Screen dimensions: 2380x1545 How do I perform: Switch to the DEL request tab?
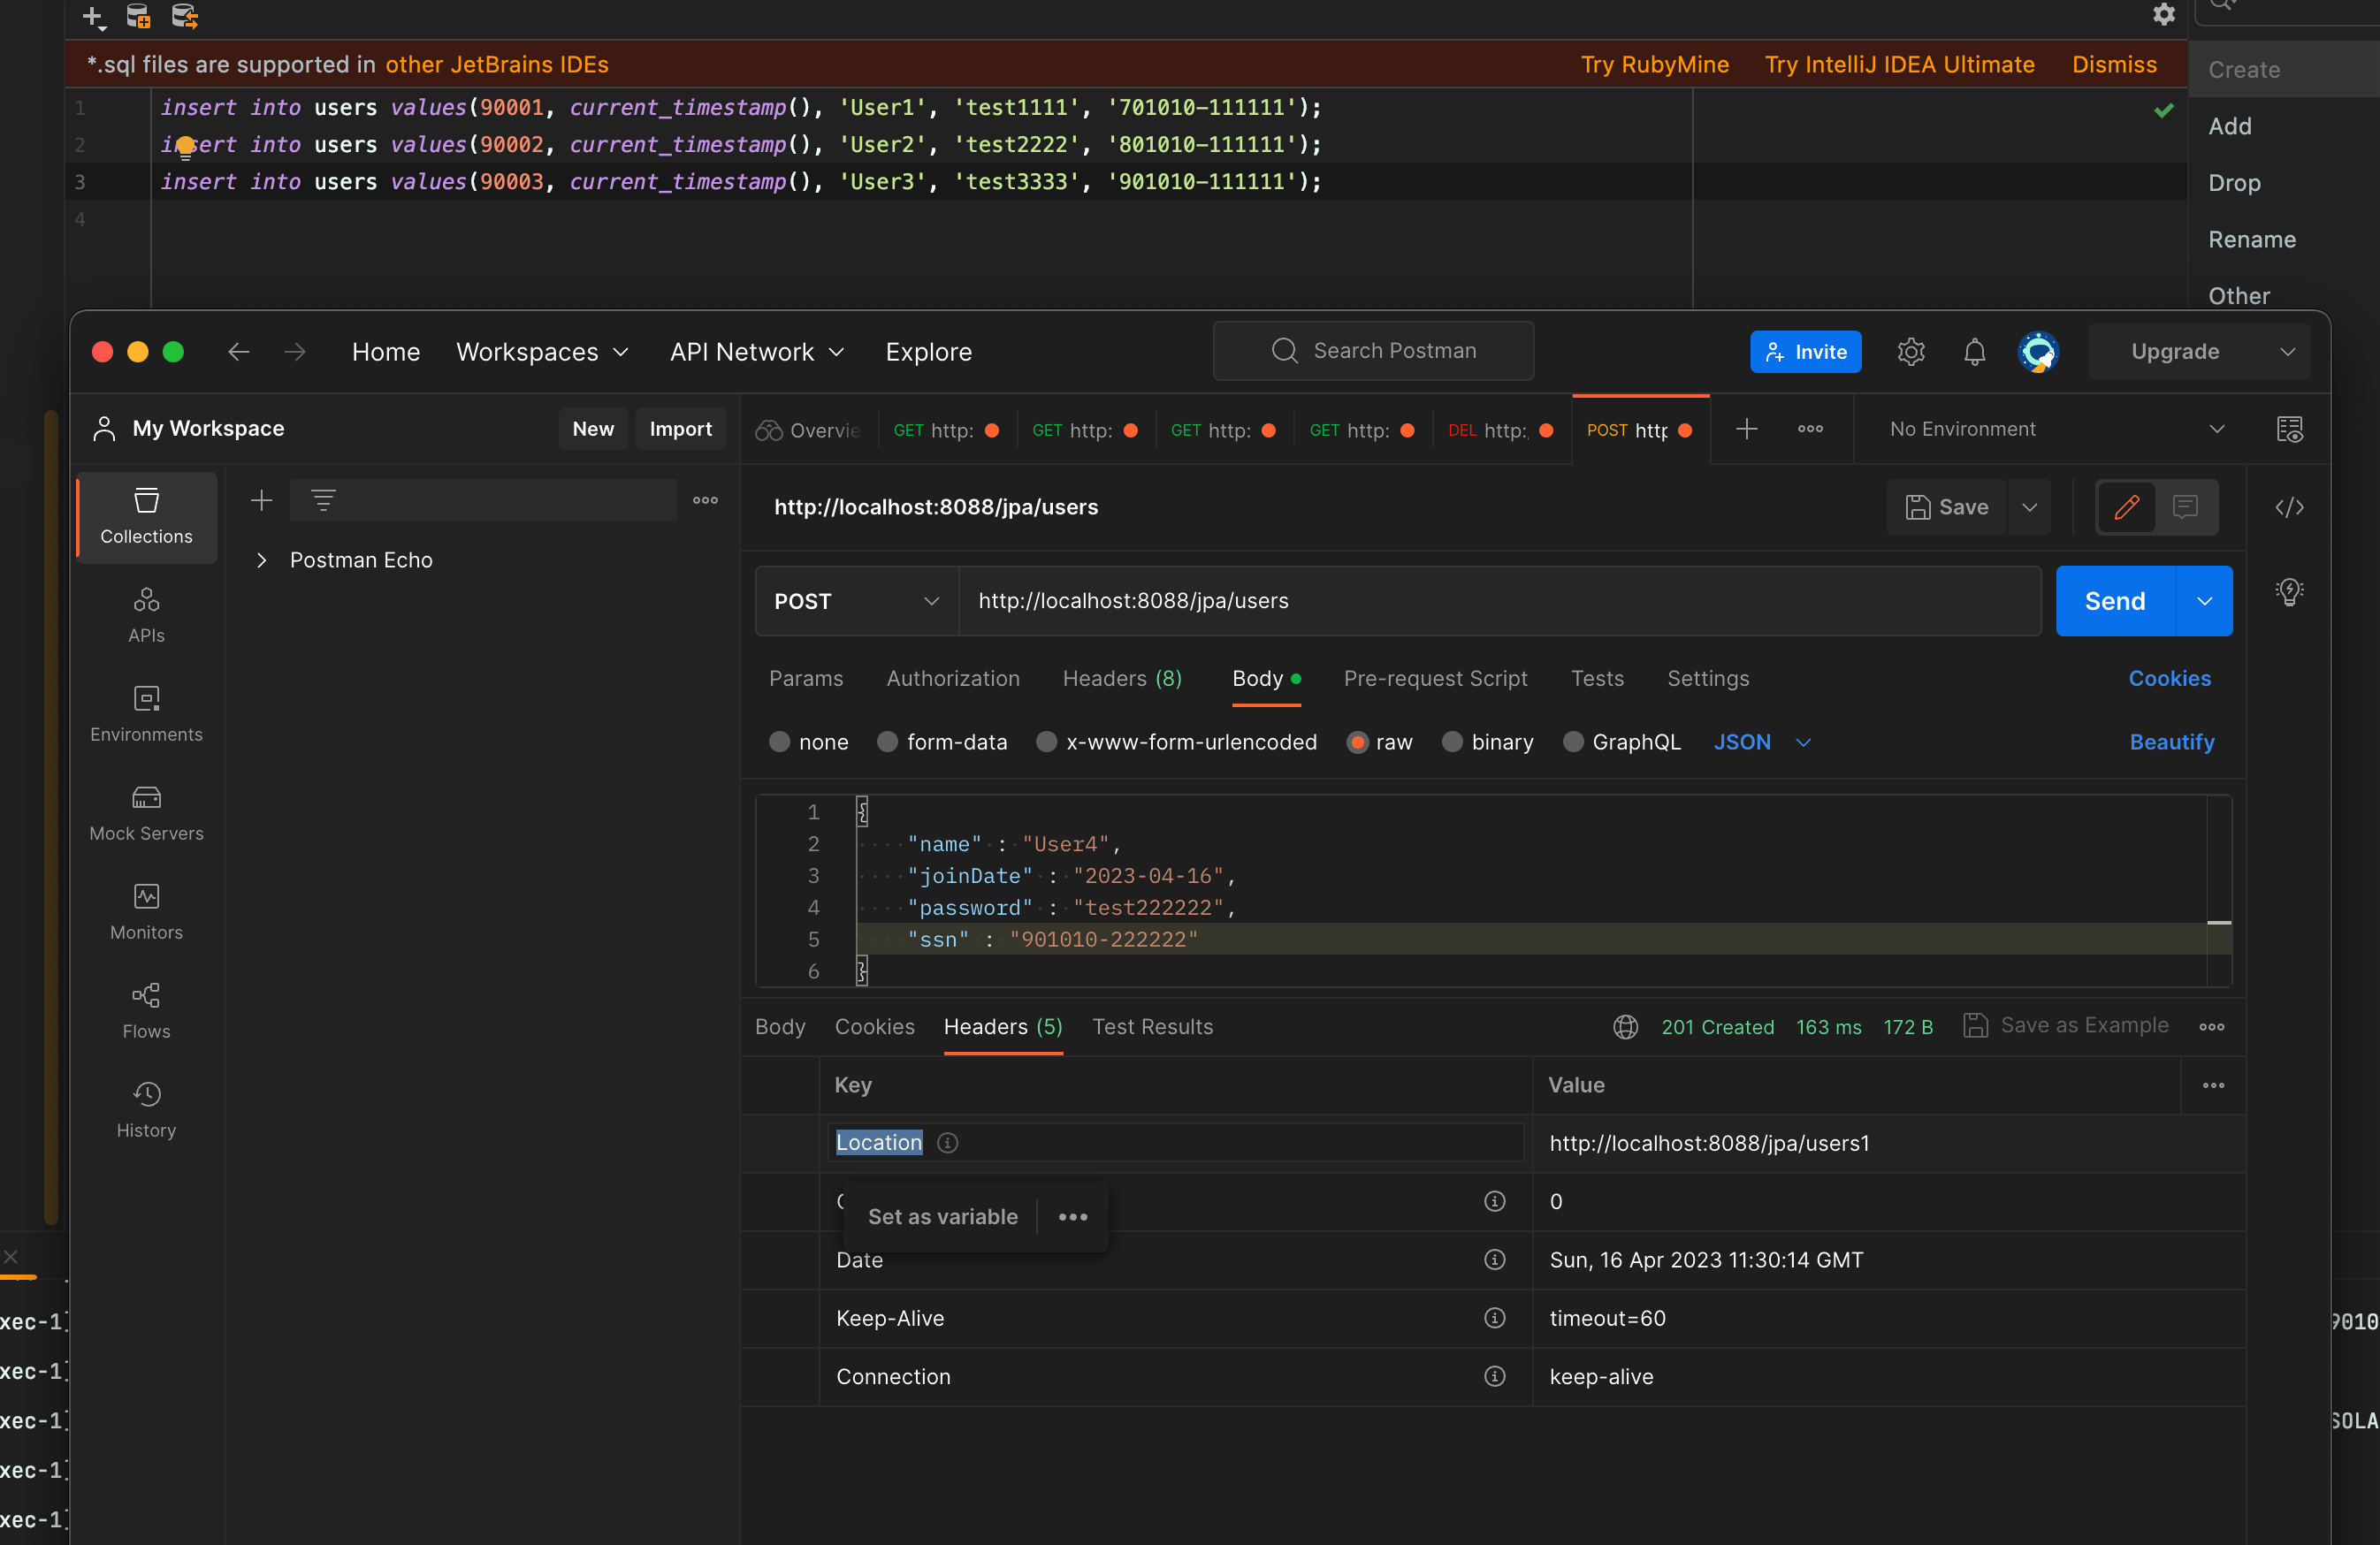coord(1500,429)
